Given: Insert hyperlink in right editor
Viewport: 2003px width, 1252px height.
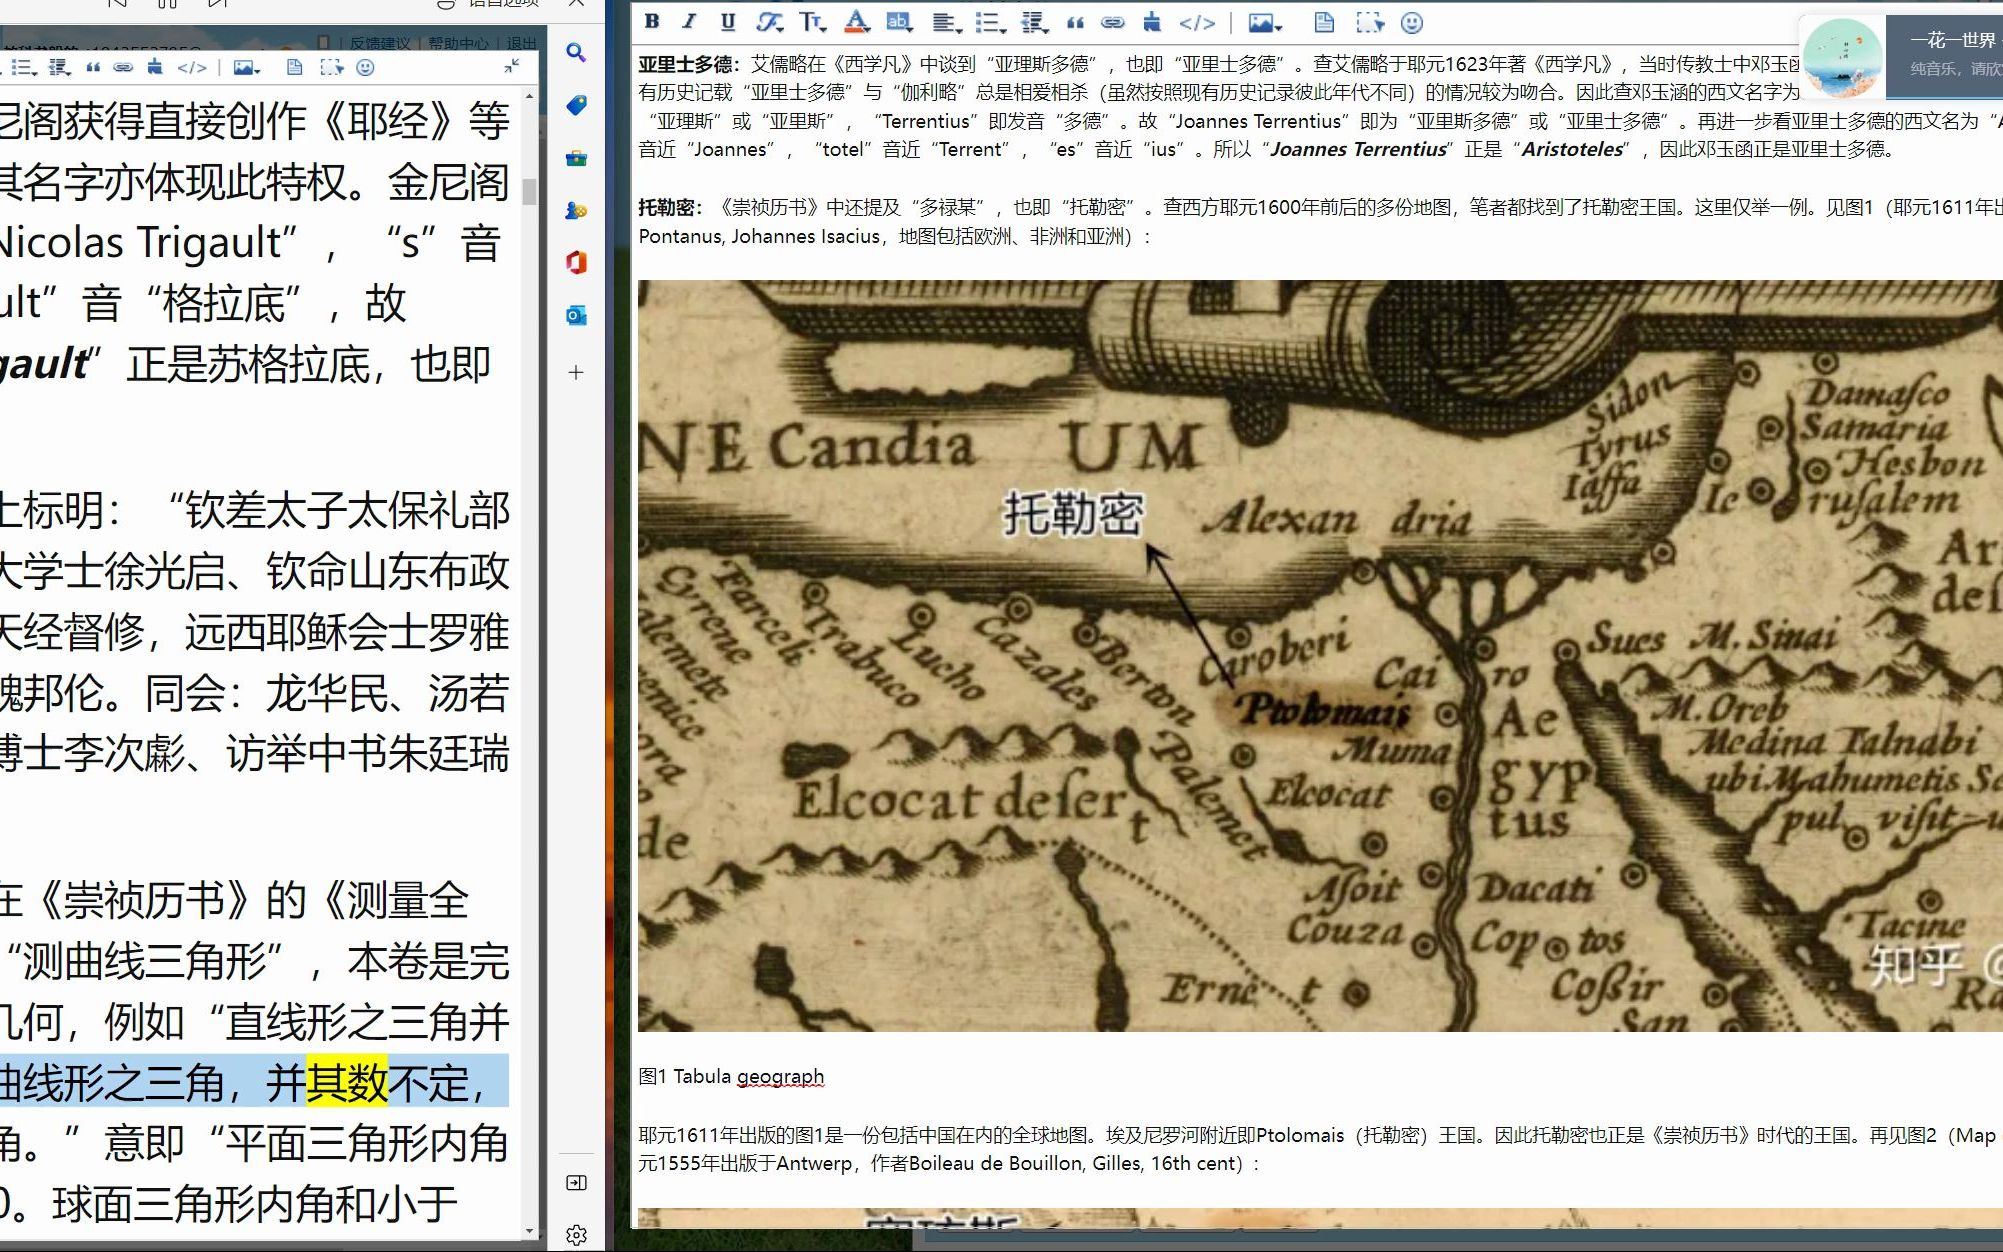Looking at the screenshot, I should point(1113,22).
